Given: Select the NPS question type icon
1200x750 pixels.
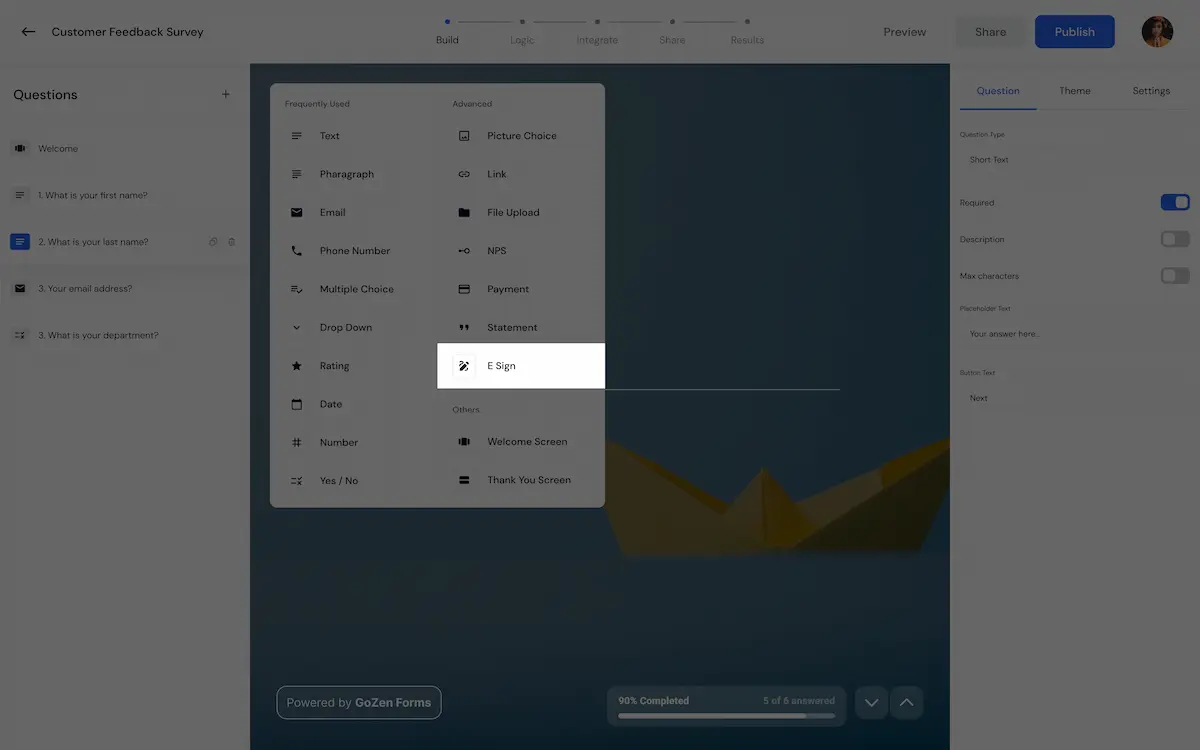Looking at the screenshot, I should (463, 250).
